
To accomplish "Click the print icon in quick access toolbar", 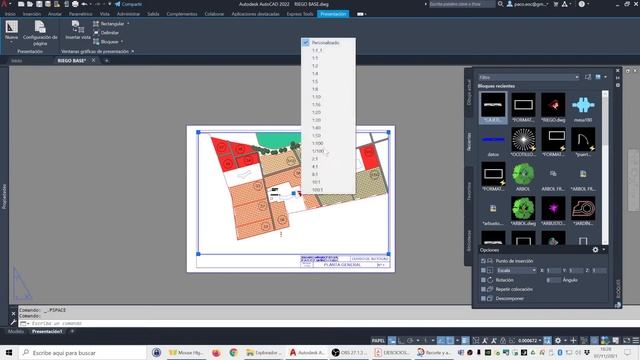I will coord(75,4).
